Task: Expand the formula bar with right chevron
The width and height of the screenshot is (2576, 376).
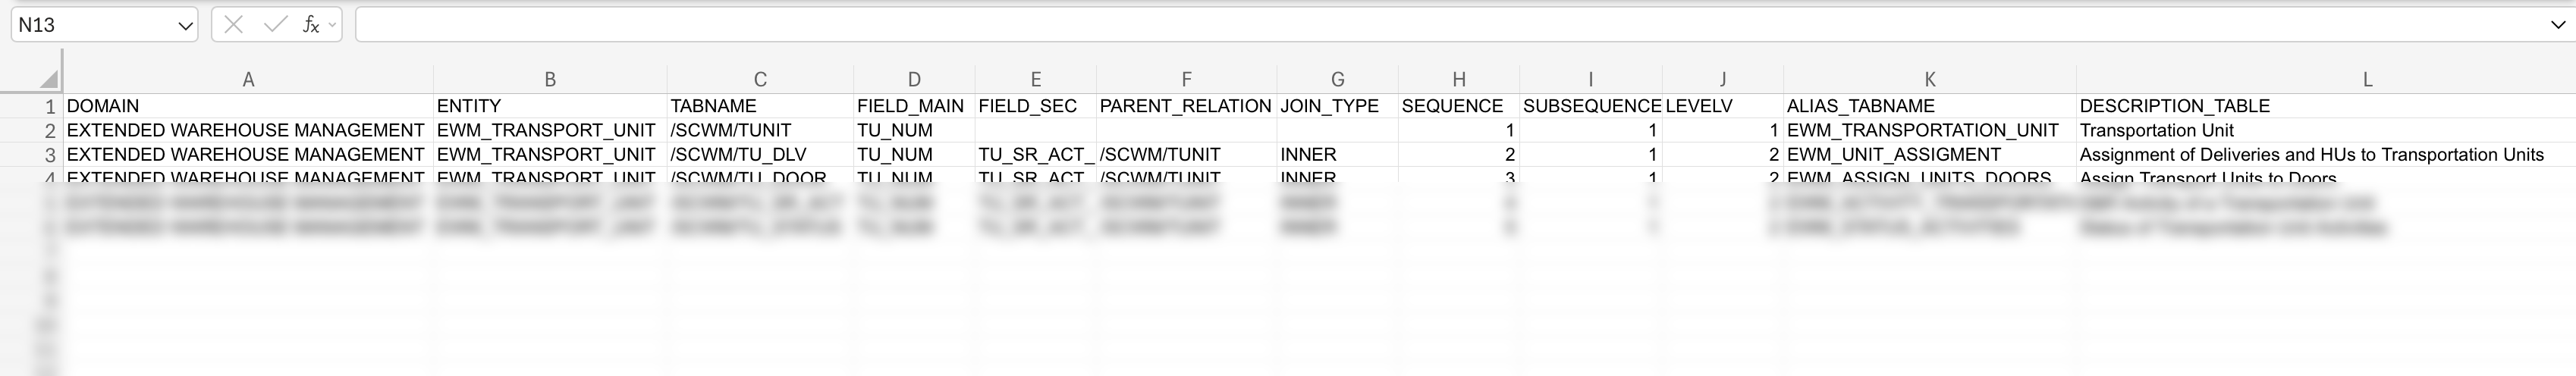Action: [2558, 26]
